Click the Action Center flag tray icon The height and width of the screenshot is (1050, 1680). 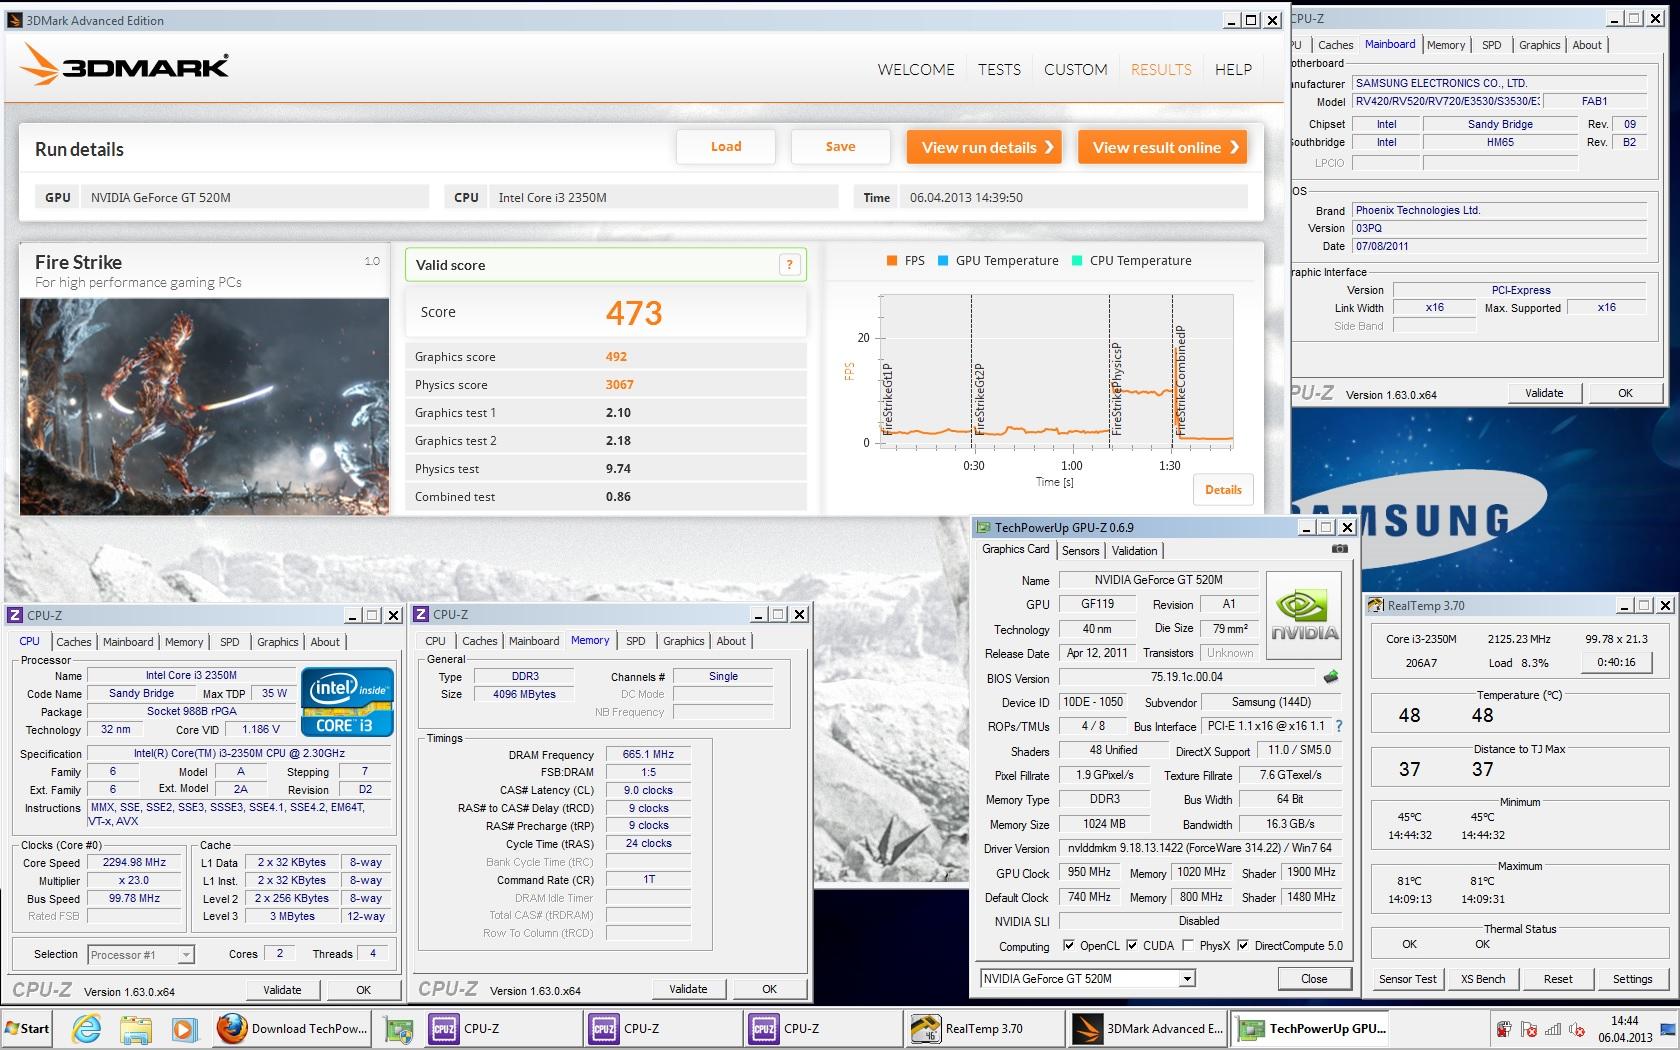[1528, 1029]
